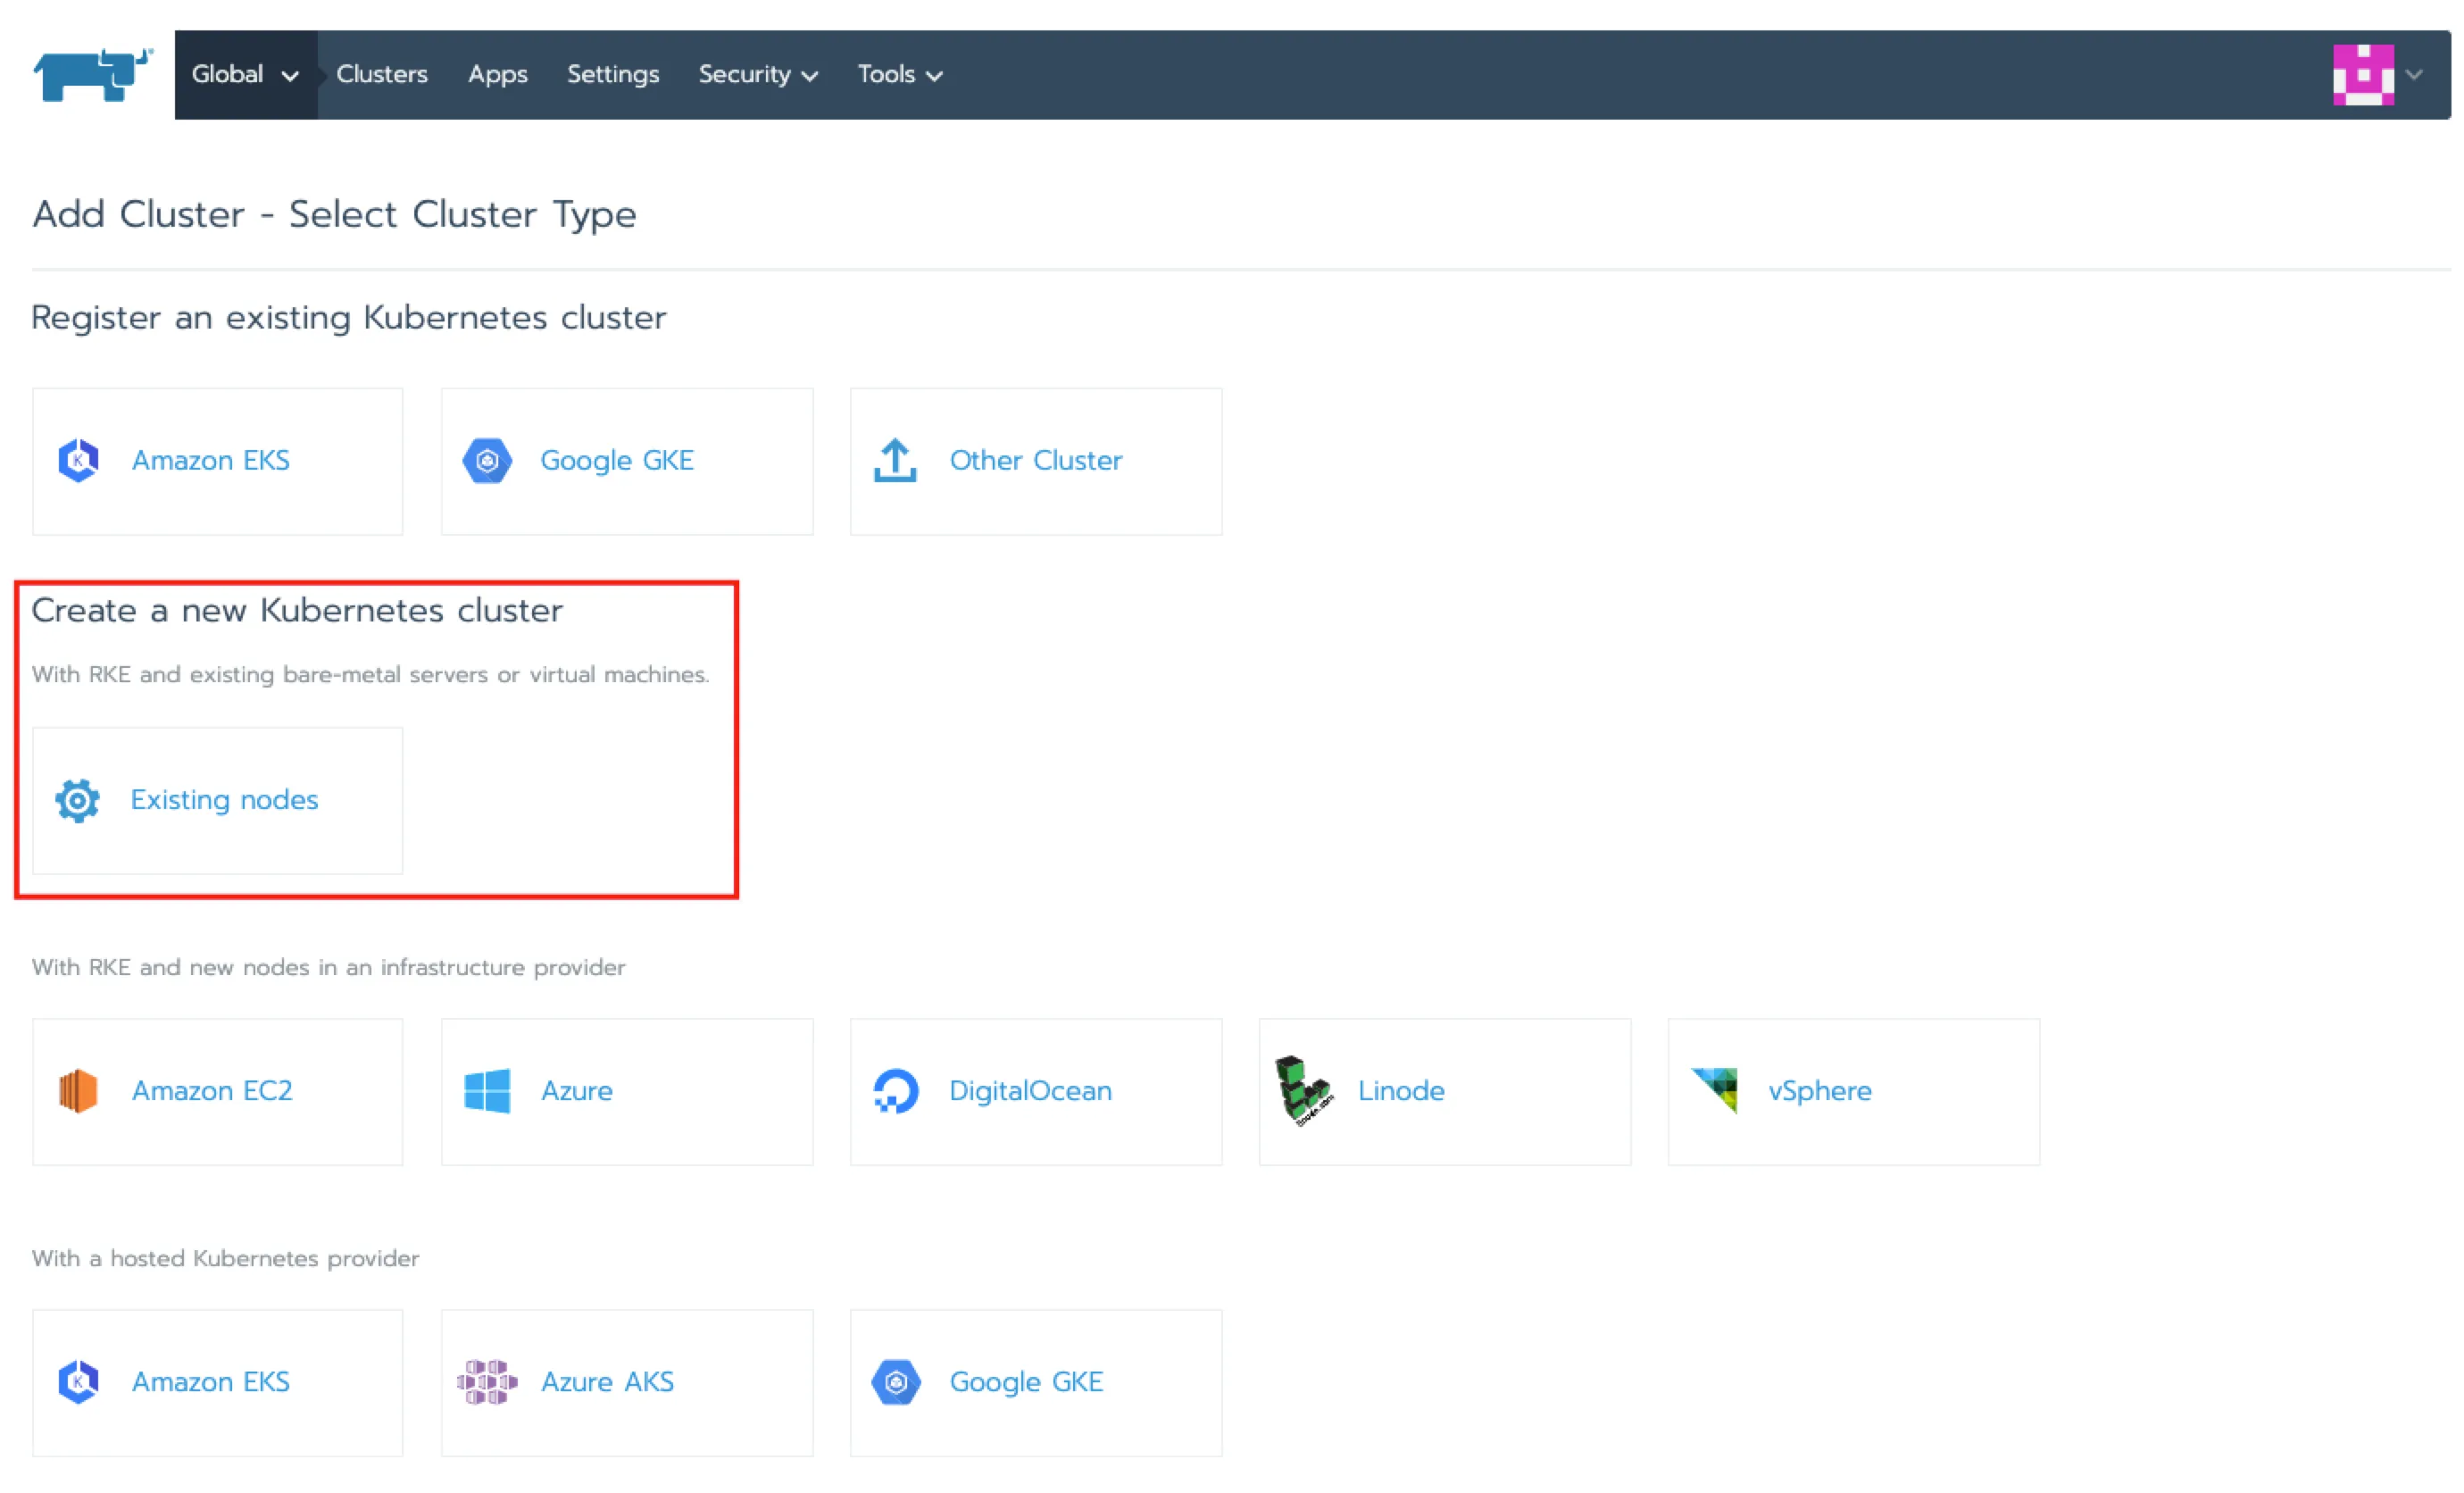The height and width of the screenshot is (1493, 2464).
Task: Click the Amazon EC2 orange icon
Action: coord(78,1091)
